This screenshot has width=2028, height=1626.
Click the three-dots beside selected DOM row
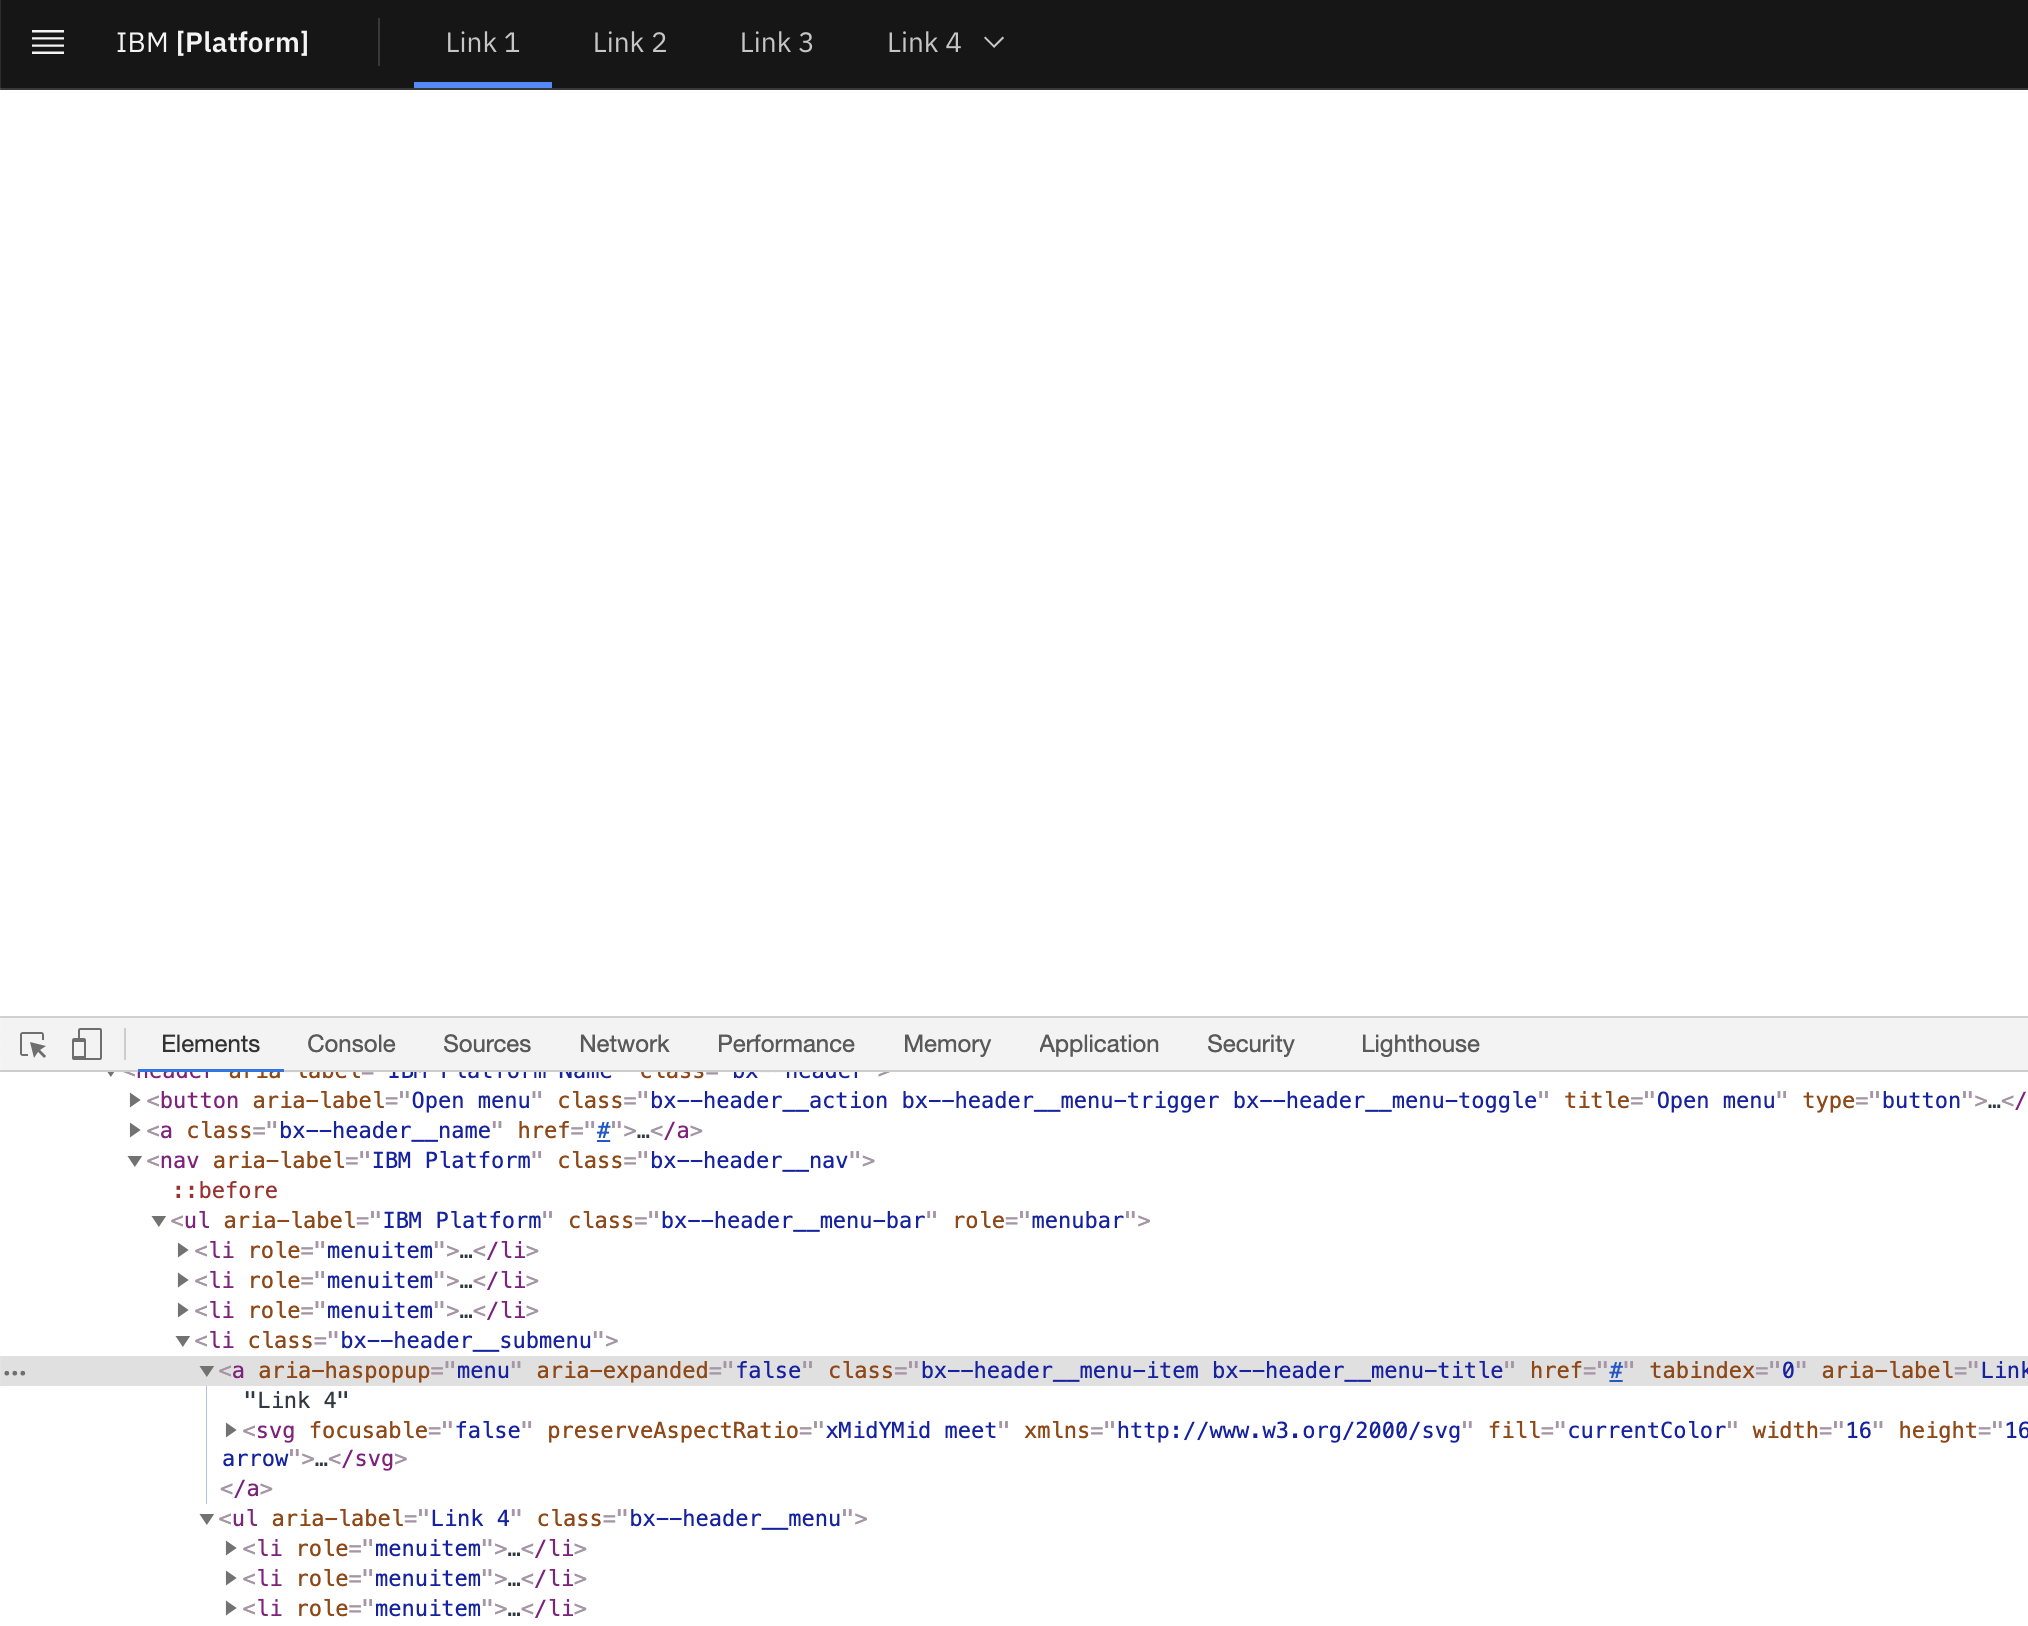[15, 1373]
